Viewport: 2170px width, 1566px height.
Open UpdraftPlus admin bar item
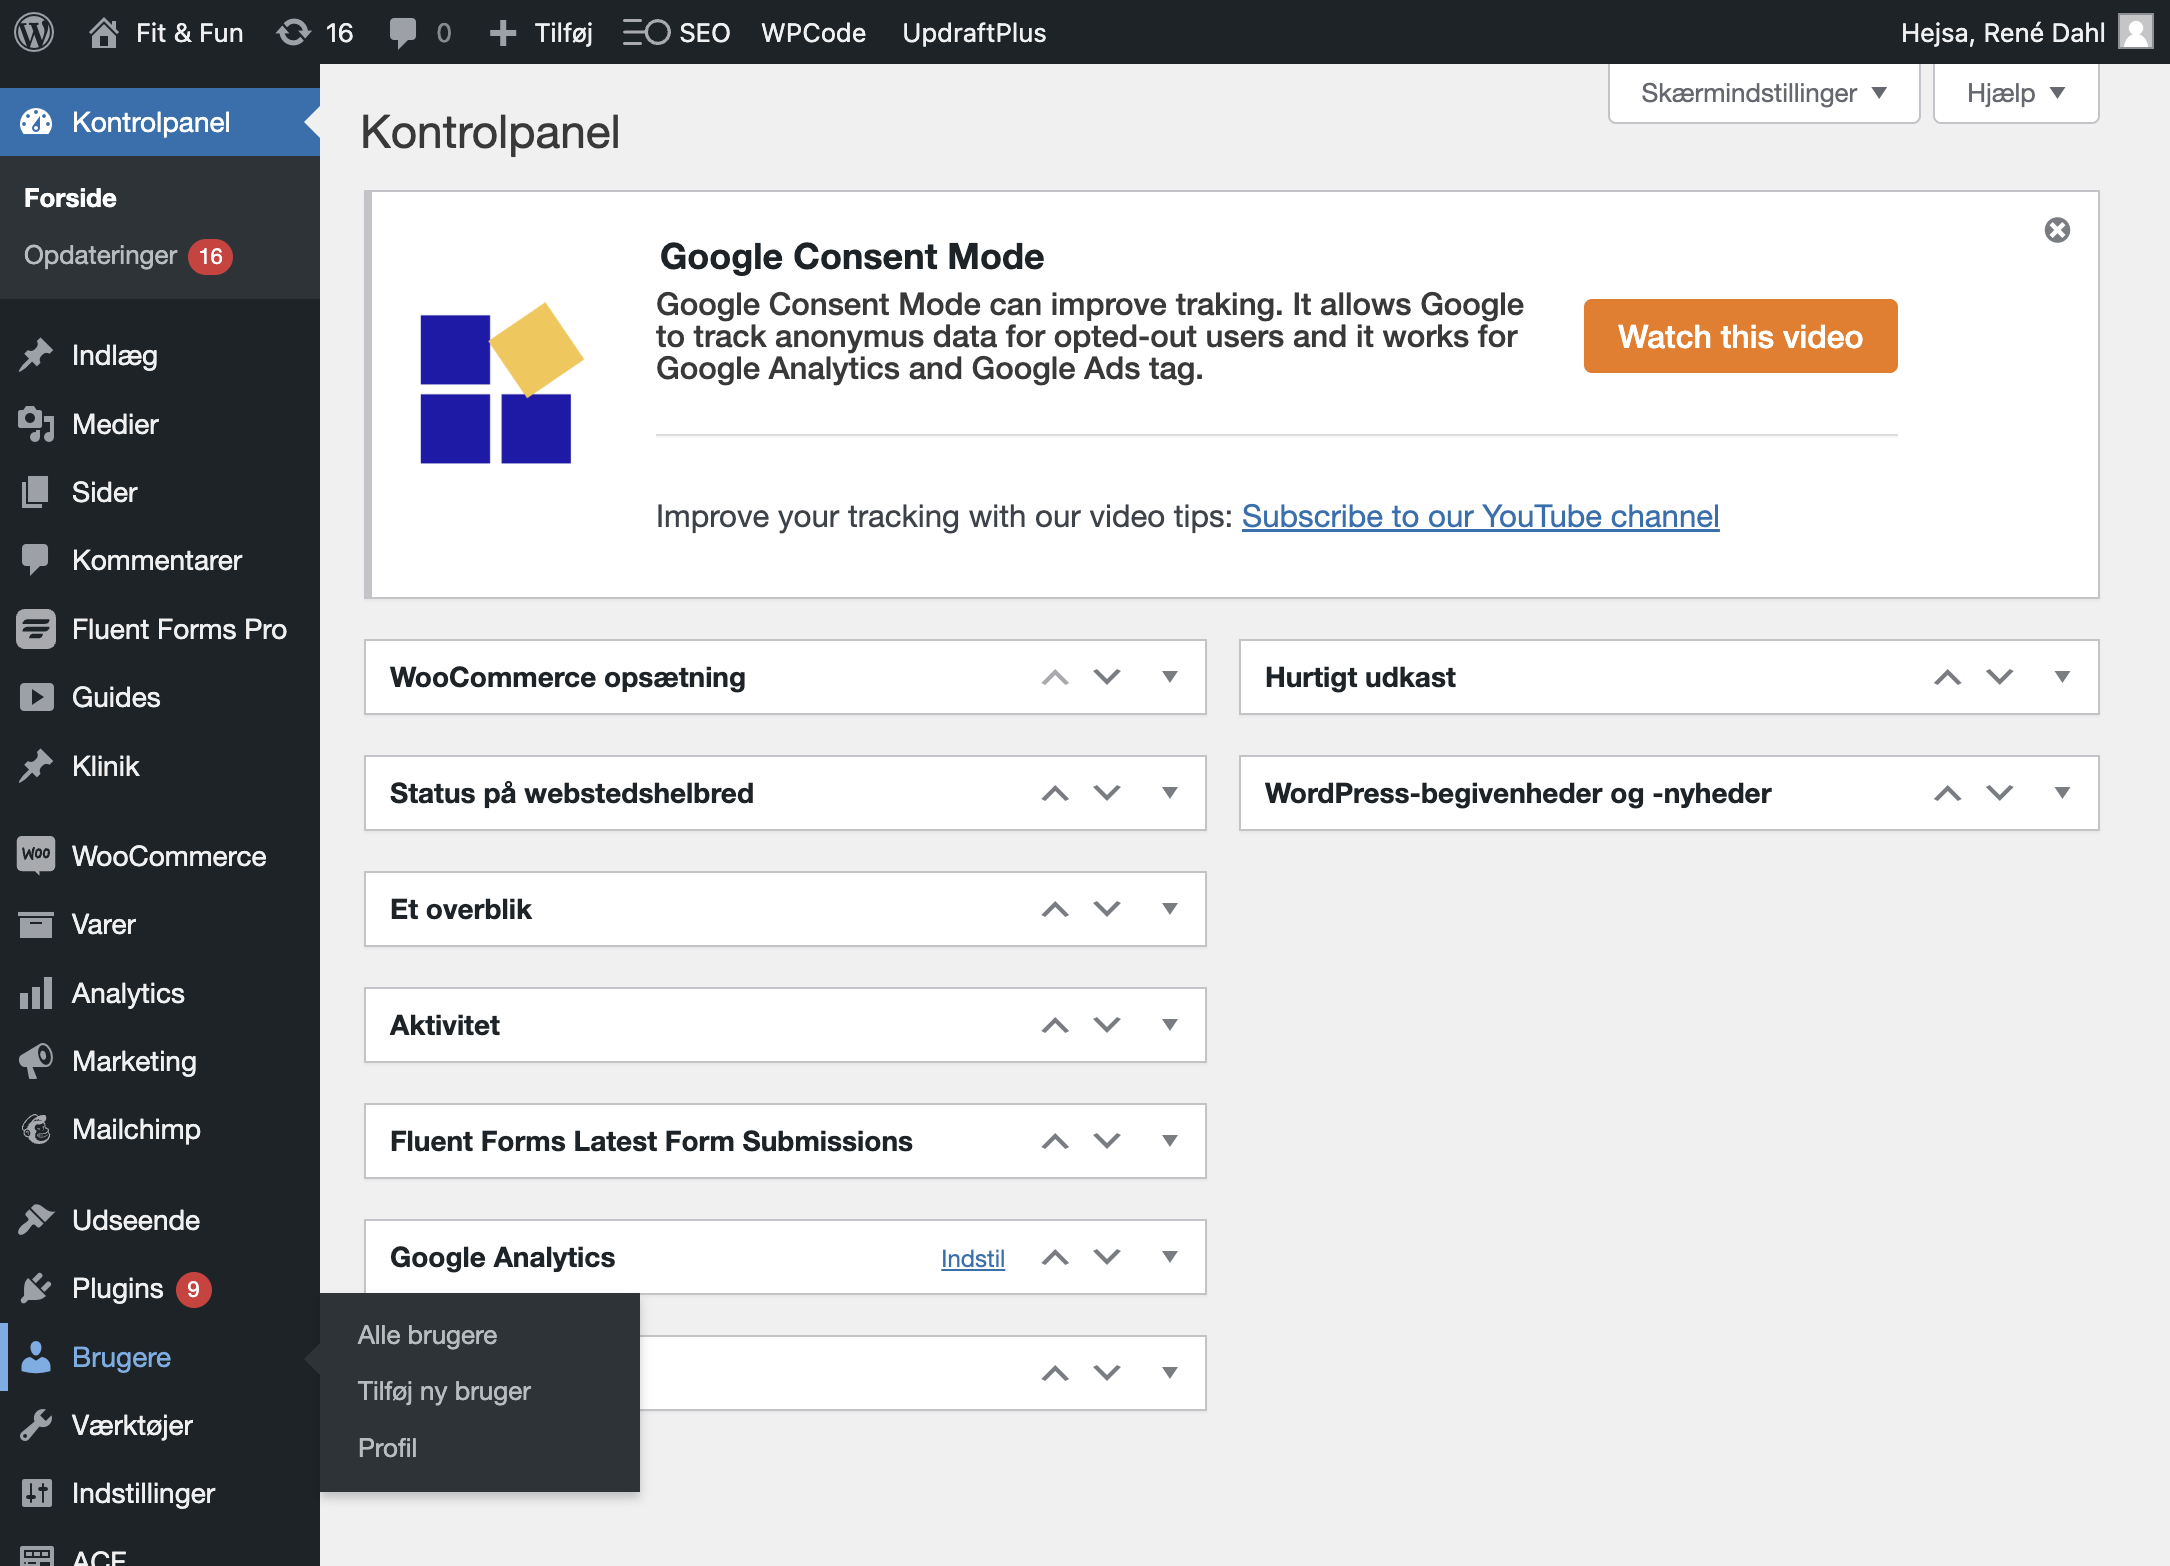pos(974,33)
